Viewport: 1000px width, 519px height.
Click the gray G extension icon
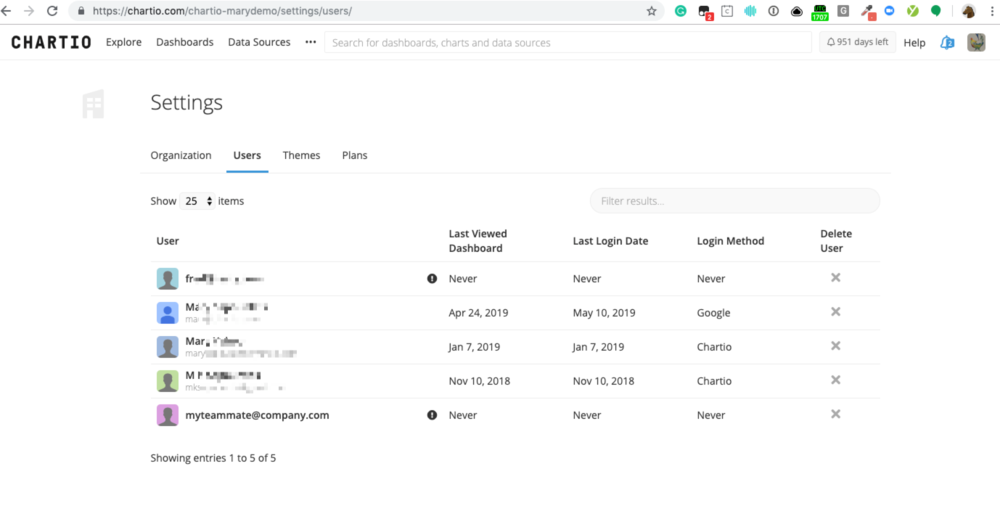point(843,11)
